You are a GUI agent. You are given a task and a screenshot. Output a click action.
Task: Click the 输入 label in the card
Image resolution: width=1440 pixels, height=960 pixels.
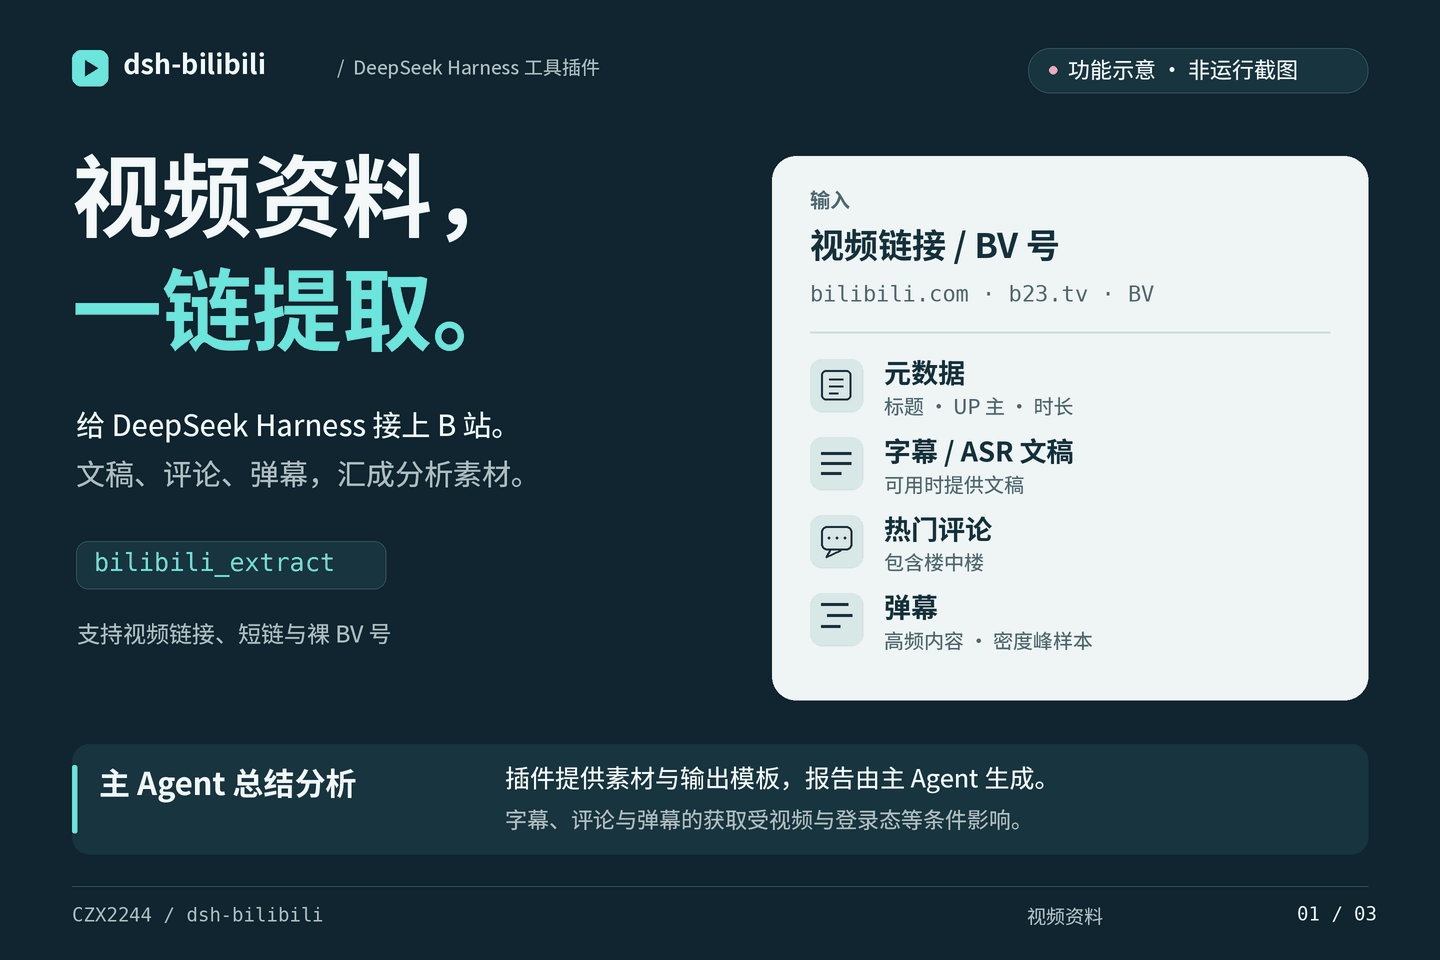[x=830, y=200]
